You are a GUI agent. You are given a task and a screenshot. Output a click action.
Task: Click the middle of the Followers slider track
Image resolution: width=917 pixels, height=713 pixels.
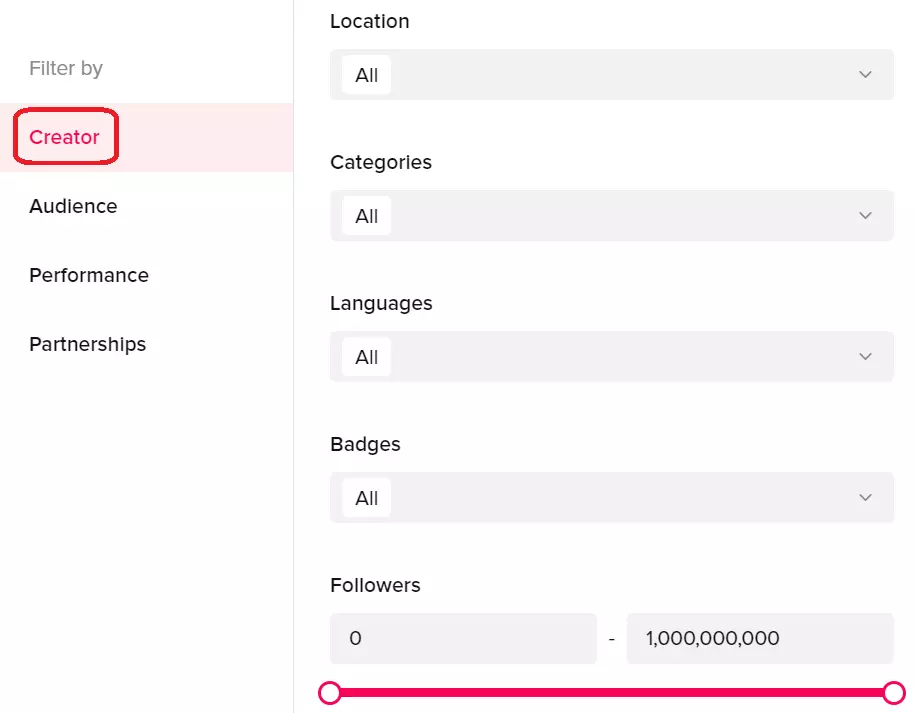tap(612, 692)
